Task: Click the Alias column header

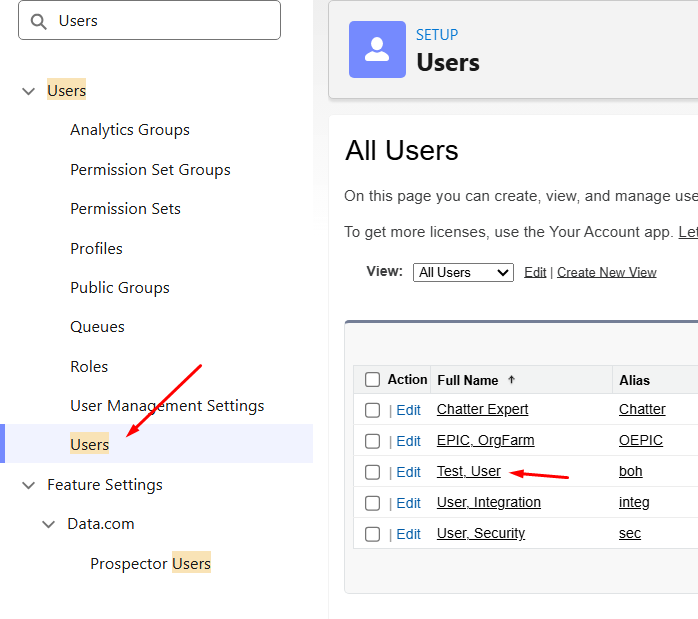Action: pyautogui.click(x=634, y=380)
